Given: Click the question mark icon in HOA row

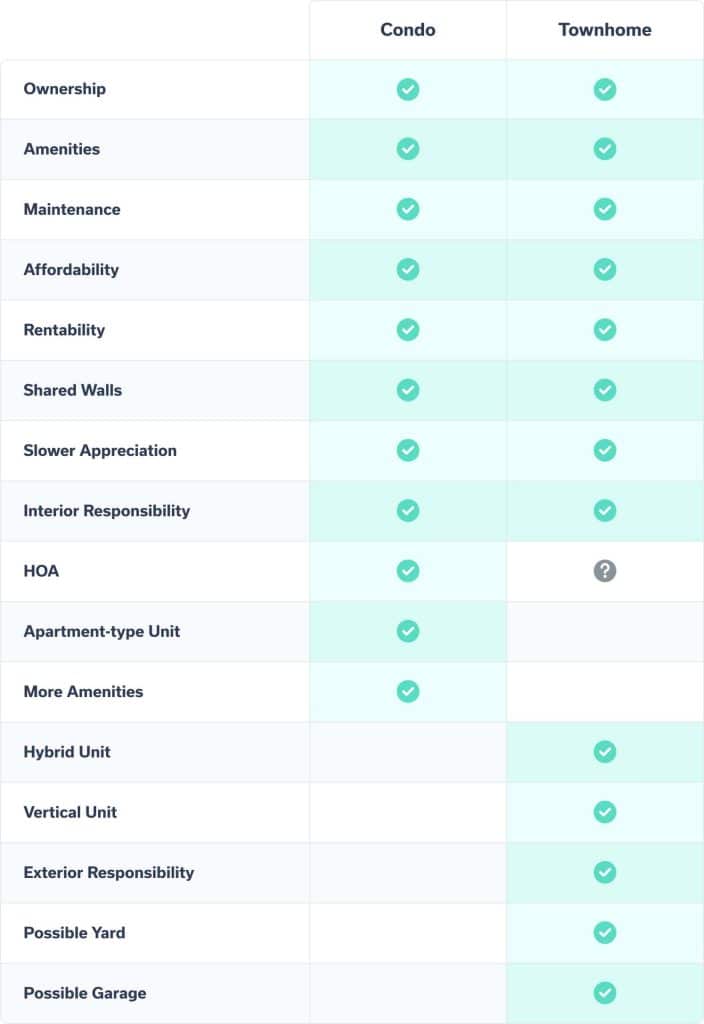Looking at the screenshot, I should 605,571.
